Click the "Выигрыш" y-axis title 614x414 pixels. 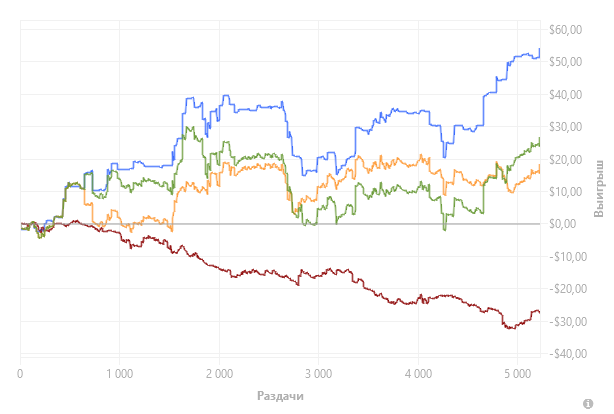[x=599, y=187]
